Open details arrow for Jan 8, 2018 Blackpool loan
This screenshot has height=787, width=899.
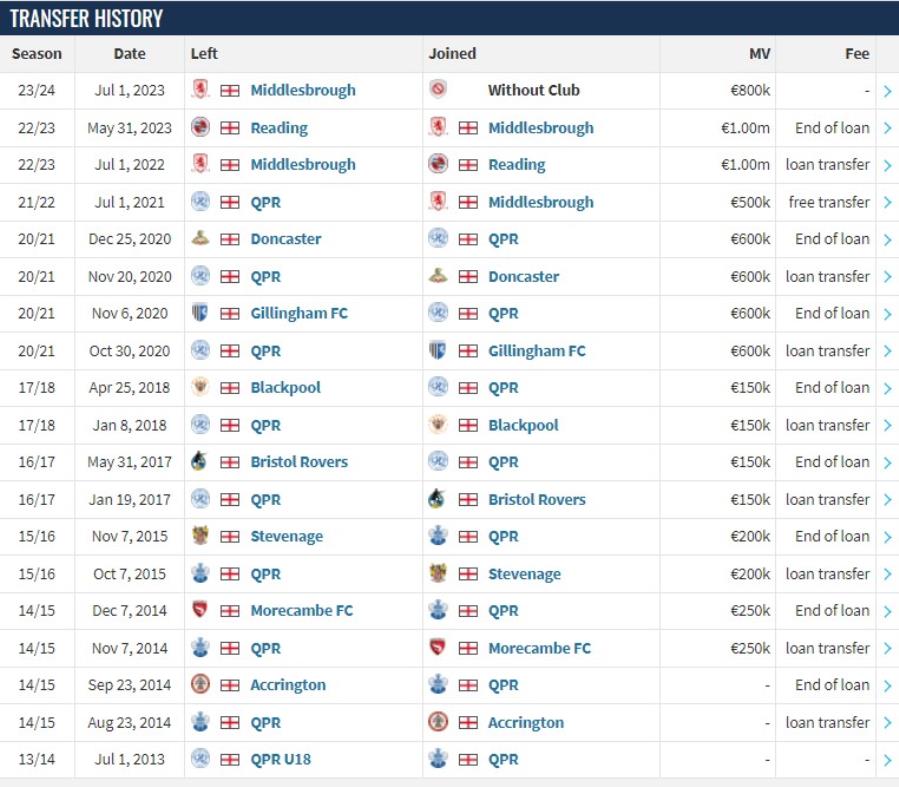(x=888, y=425)
